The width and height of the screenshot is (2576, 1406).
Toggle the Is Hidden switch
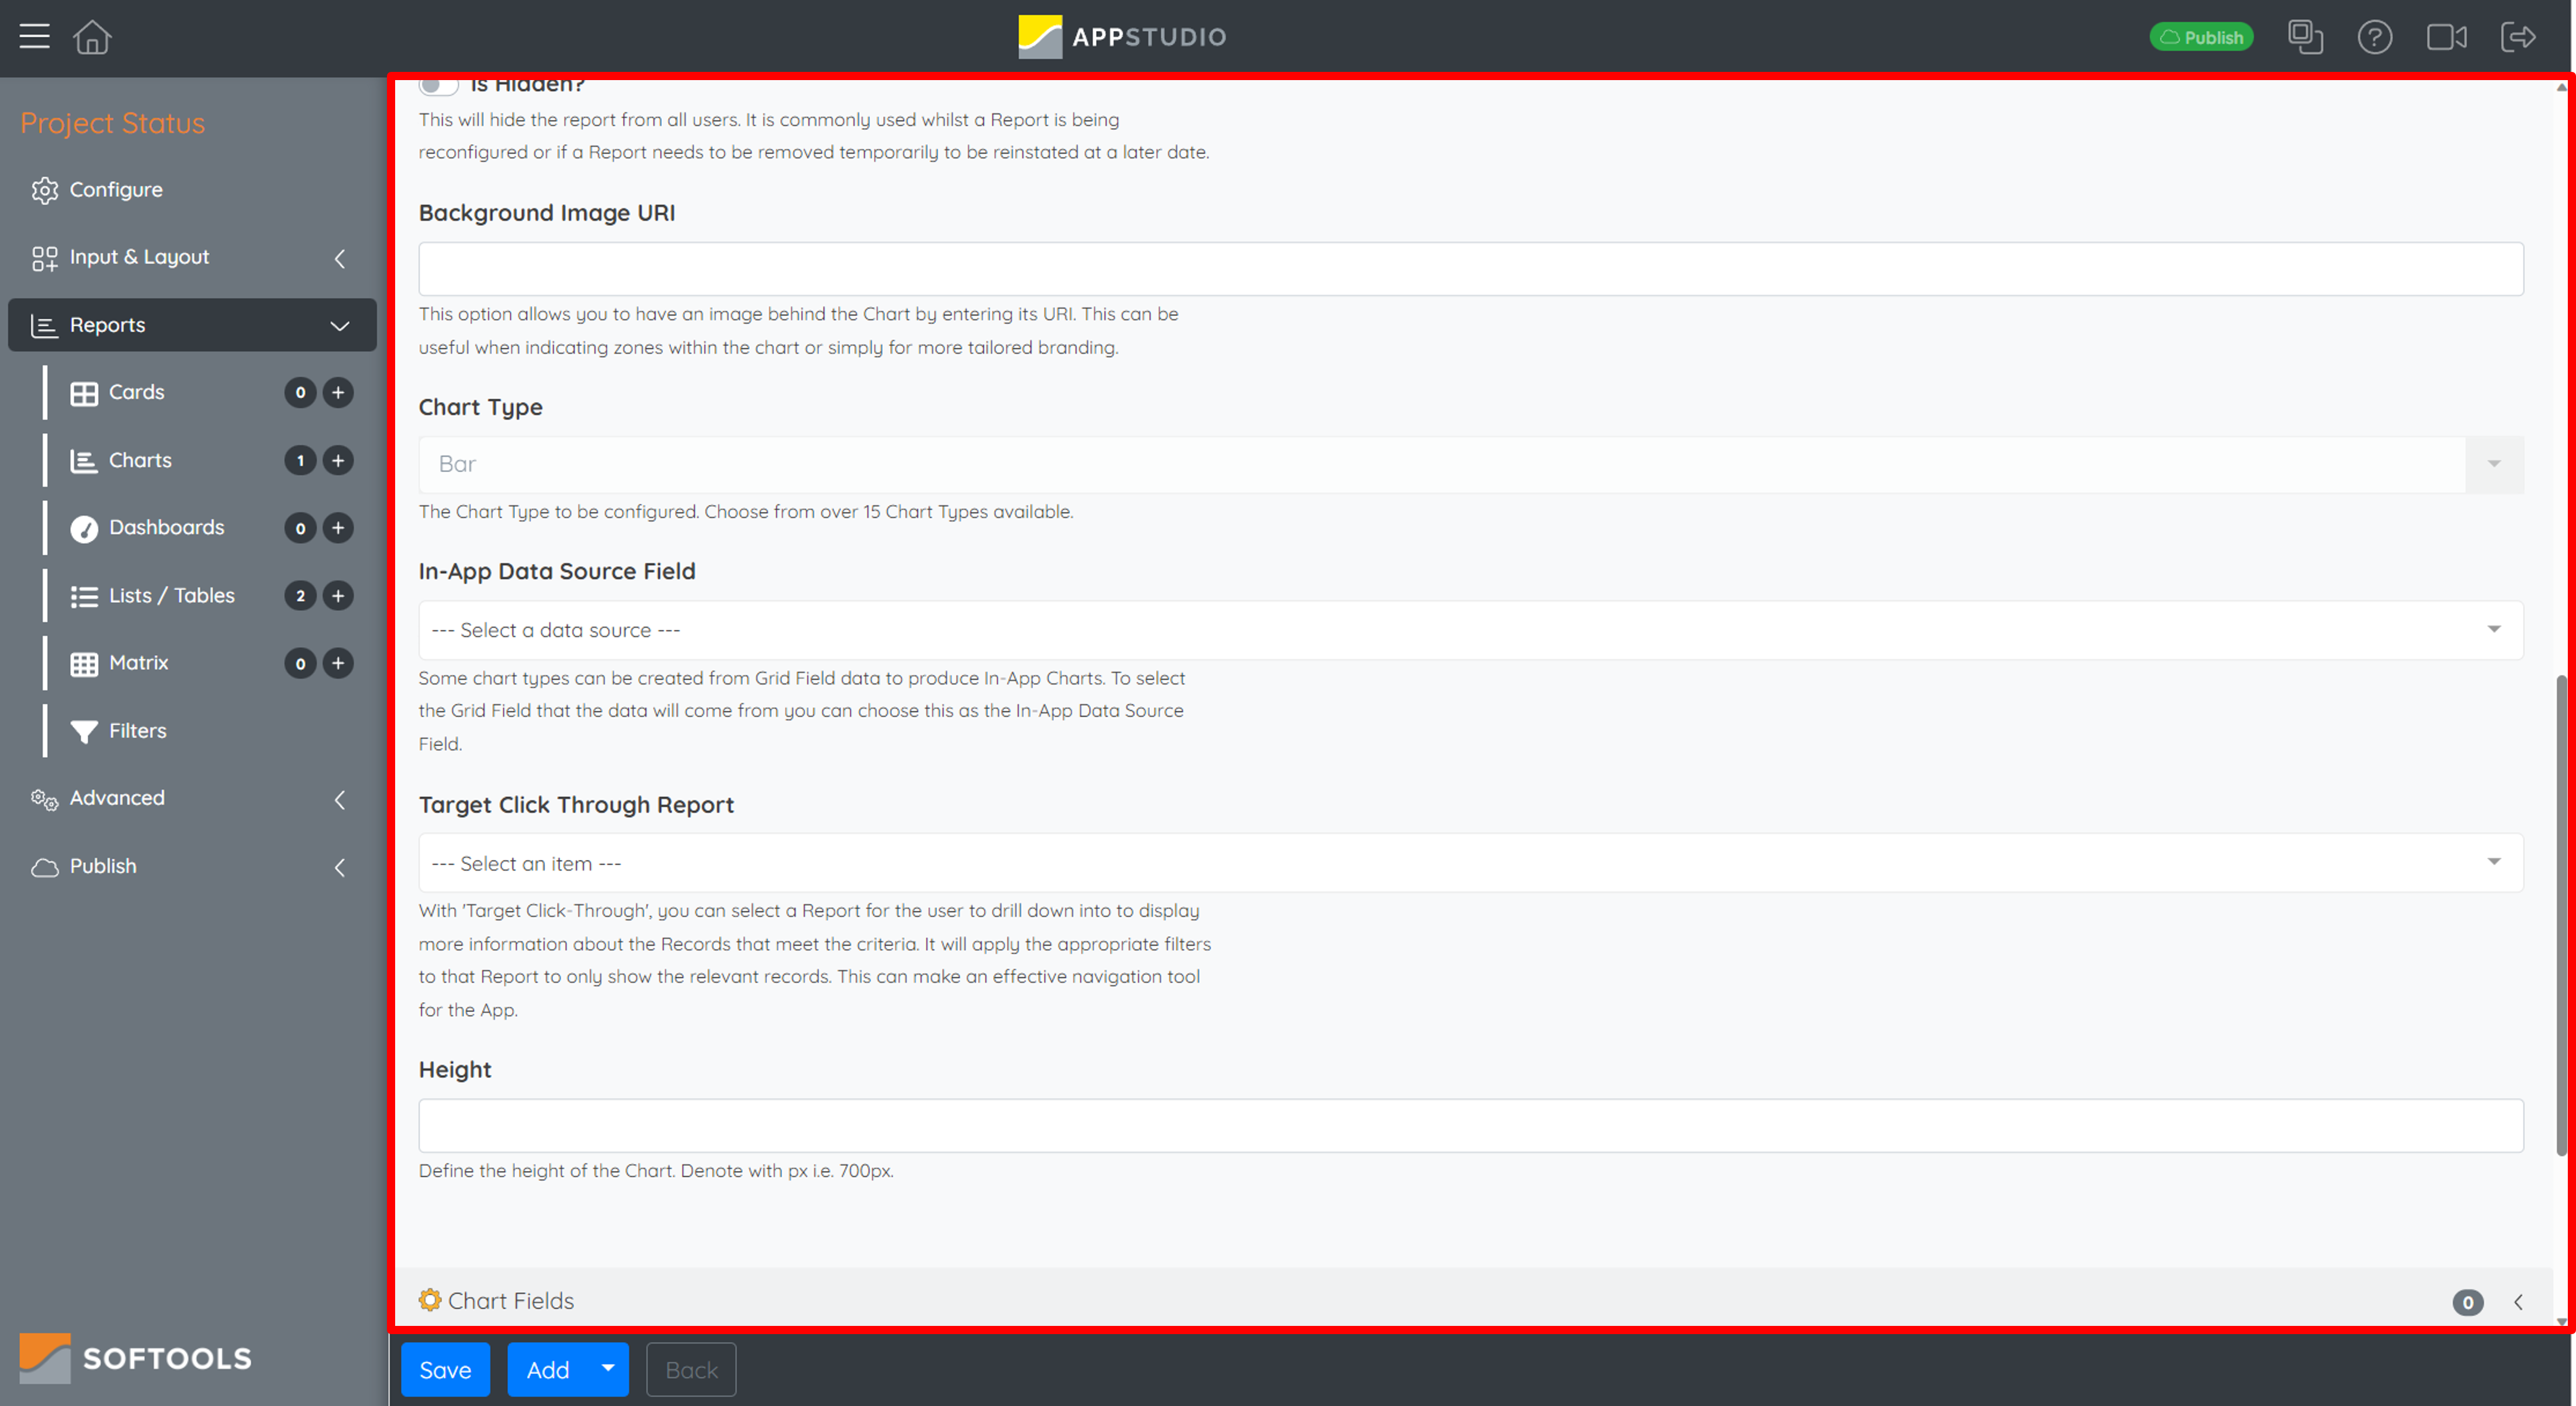pos(438,85)
